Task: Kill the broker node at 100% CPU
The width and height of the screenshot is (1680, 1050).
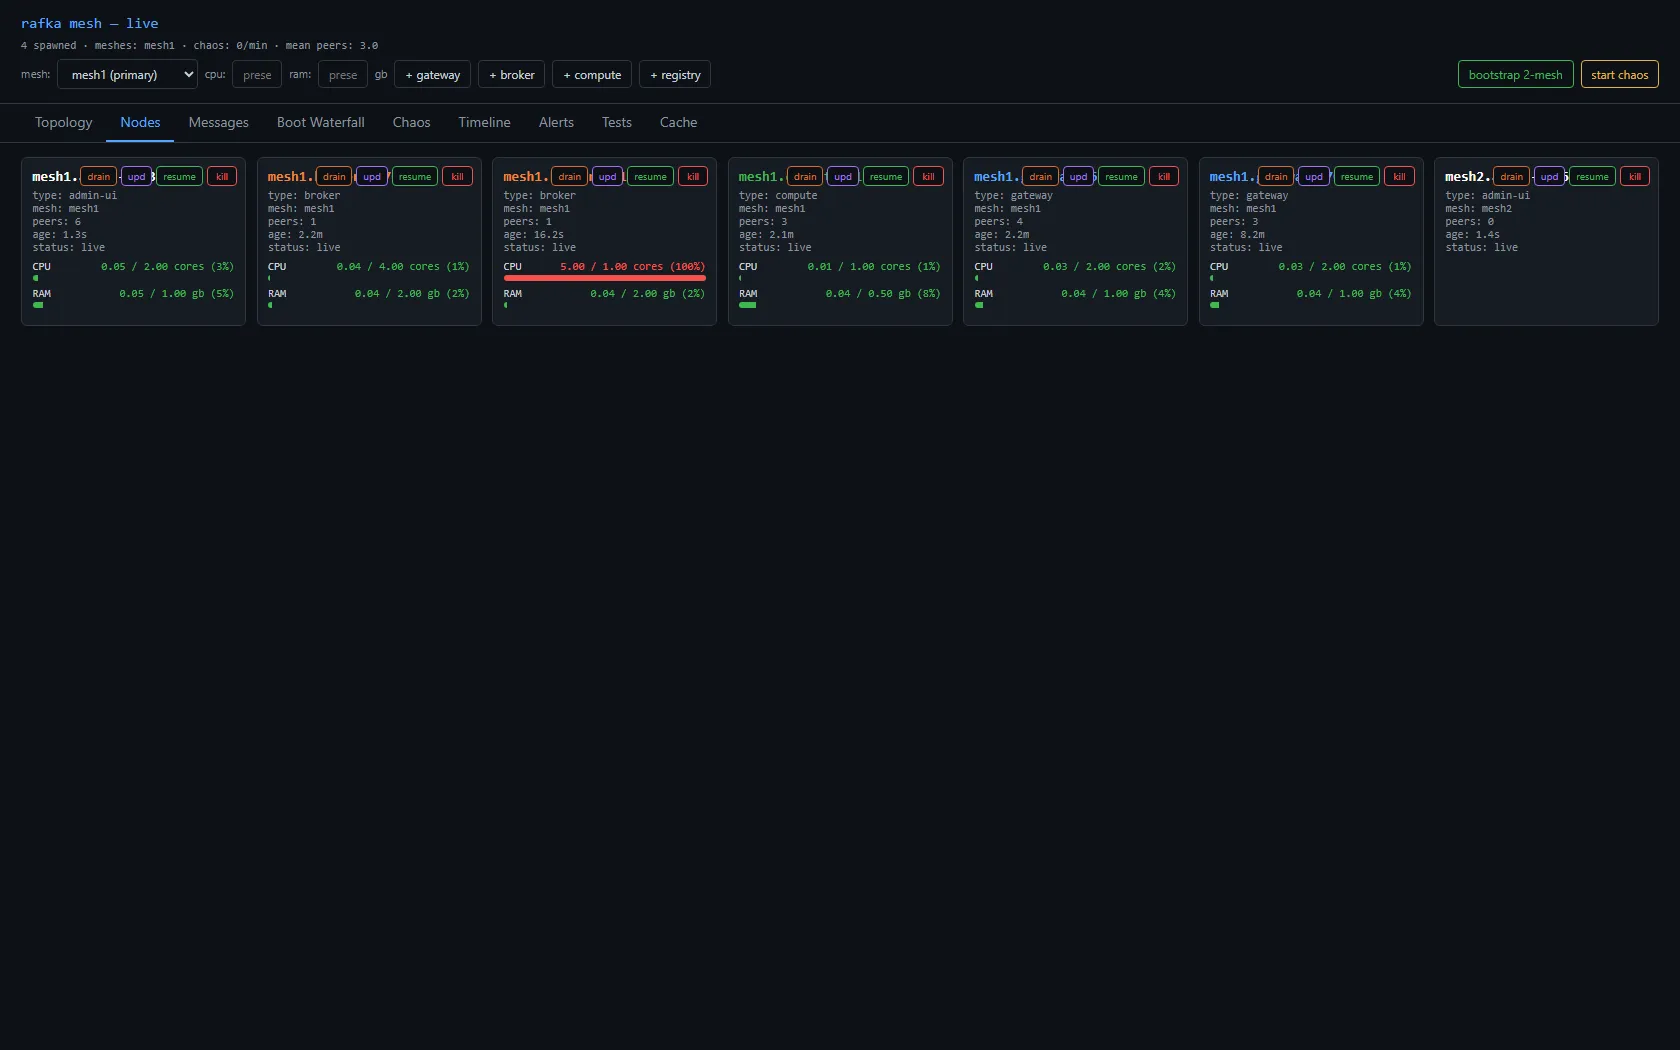Action: (693, 176)
